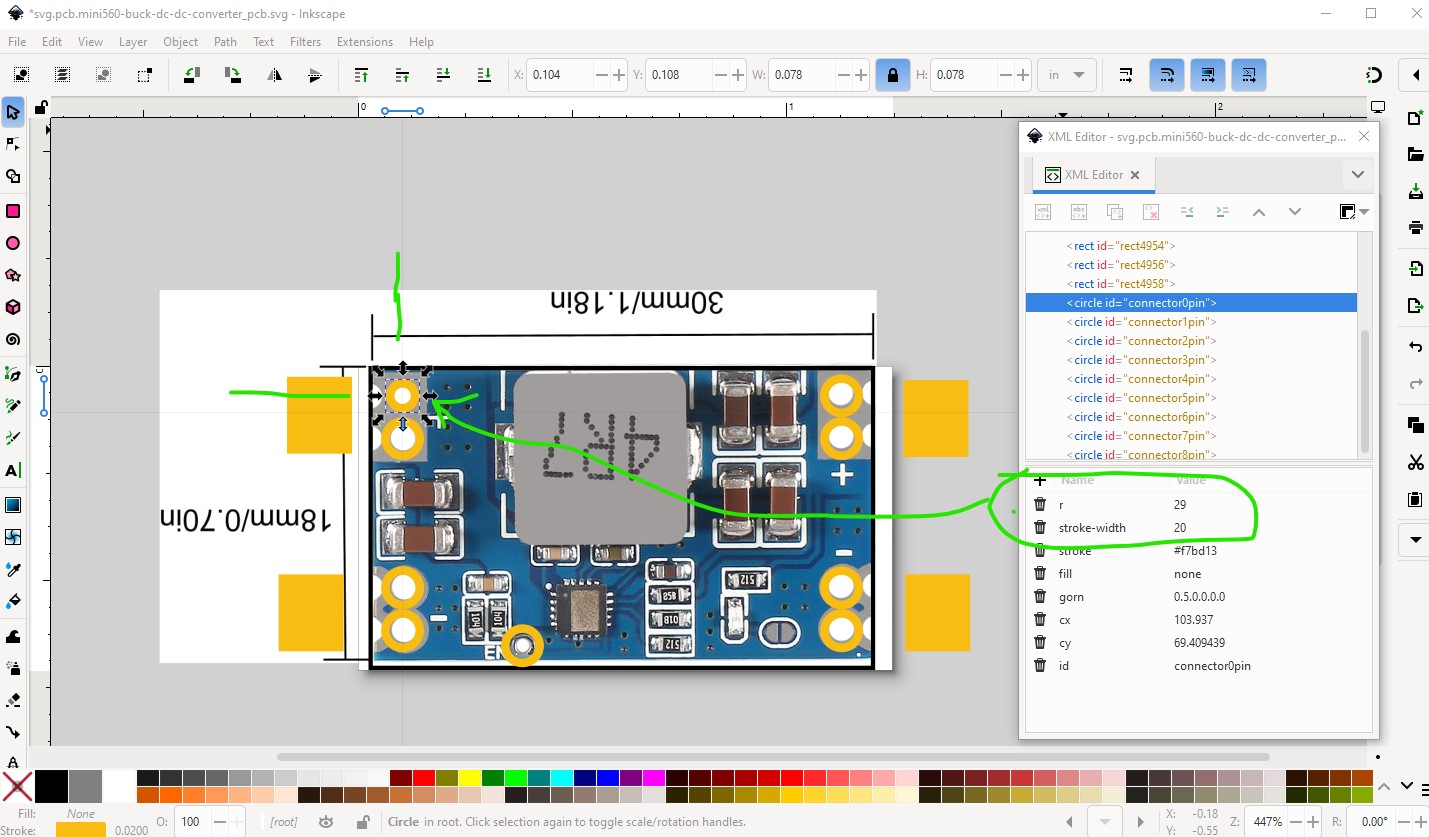The width and height of the screenshot is (1429, 837).
Task: Click the black color swatch in palette
Action: click(52, 786)
